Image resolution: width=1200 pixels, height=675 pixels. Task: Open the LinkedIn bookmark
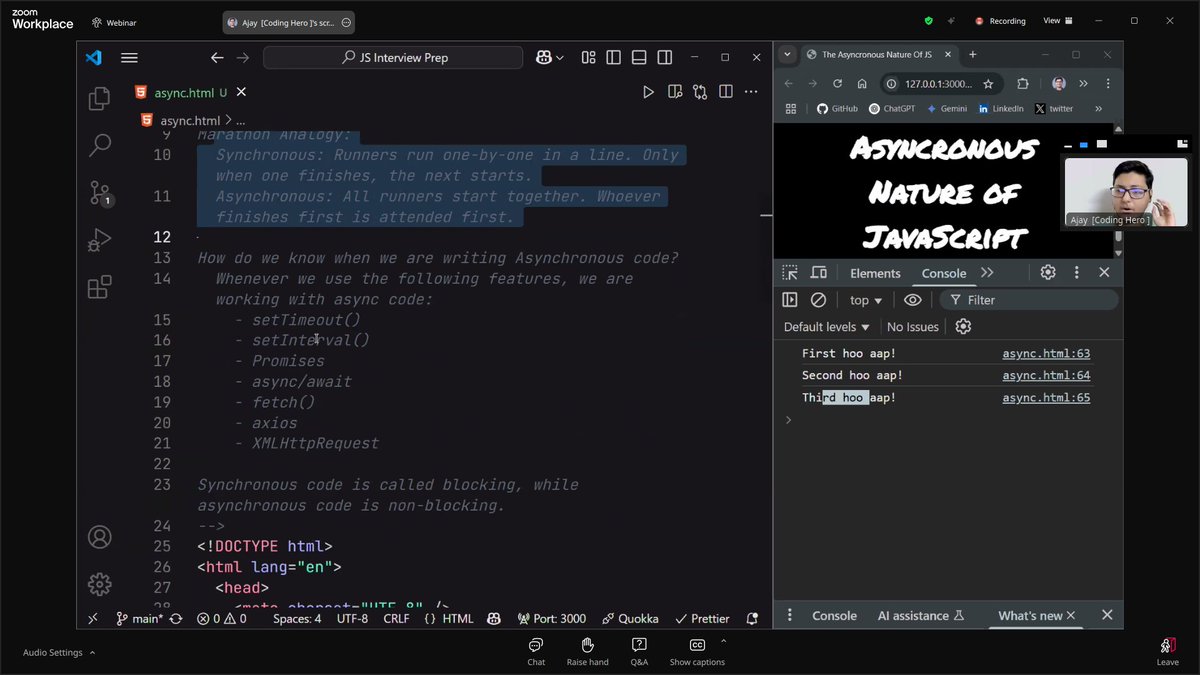click(x=1001, y=108)
